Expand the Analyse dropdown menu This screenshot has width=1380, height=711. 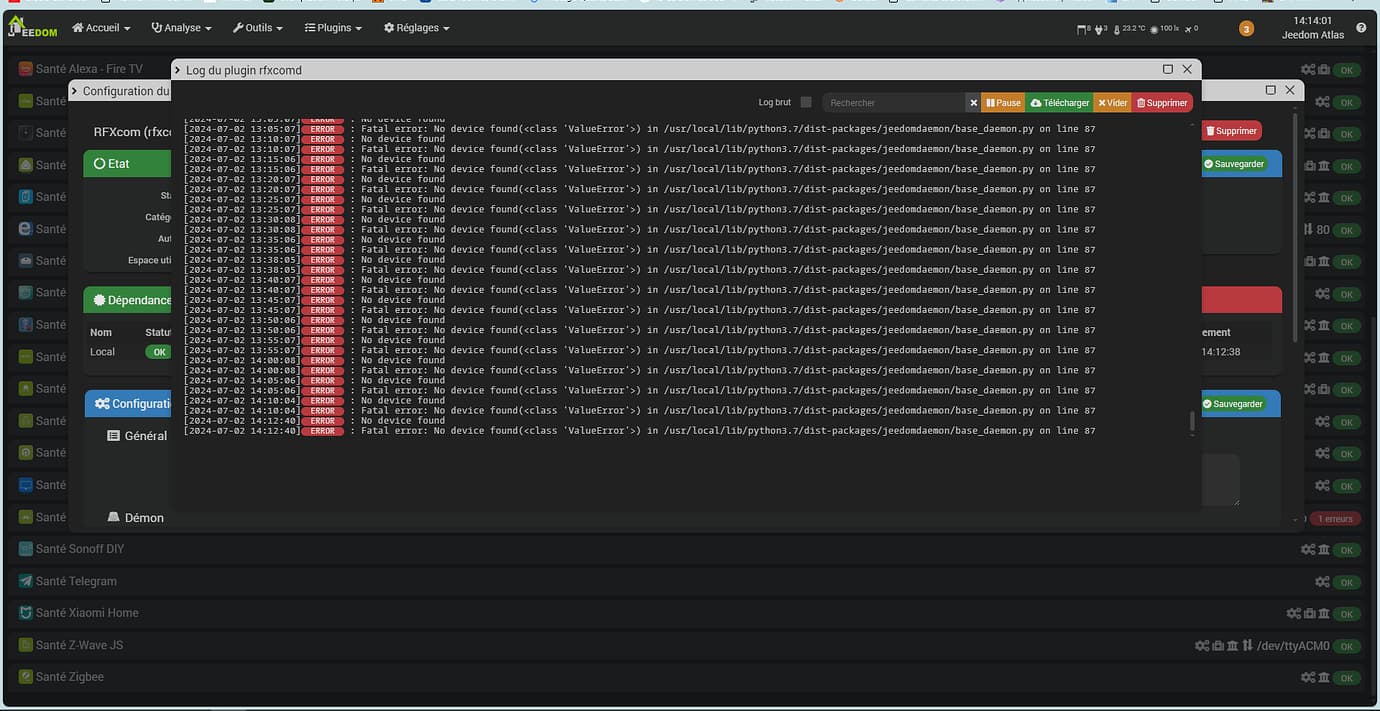181,28
